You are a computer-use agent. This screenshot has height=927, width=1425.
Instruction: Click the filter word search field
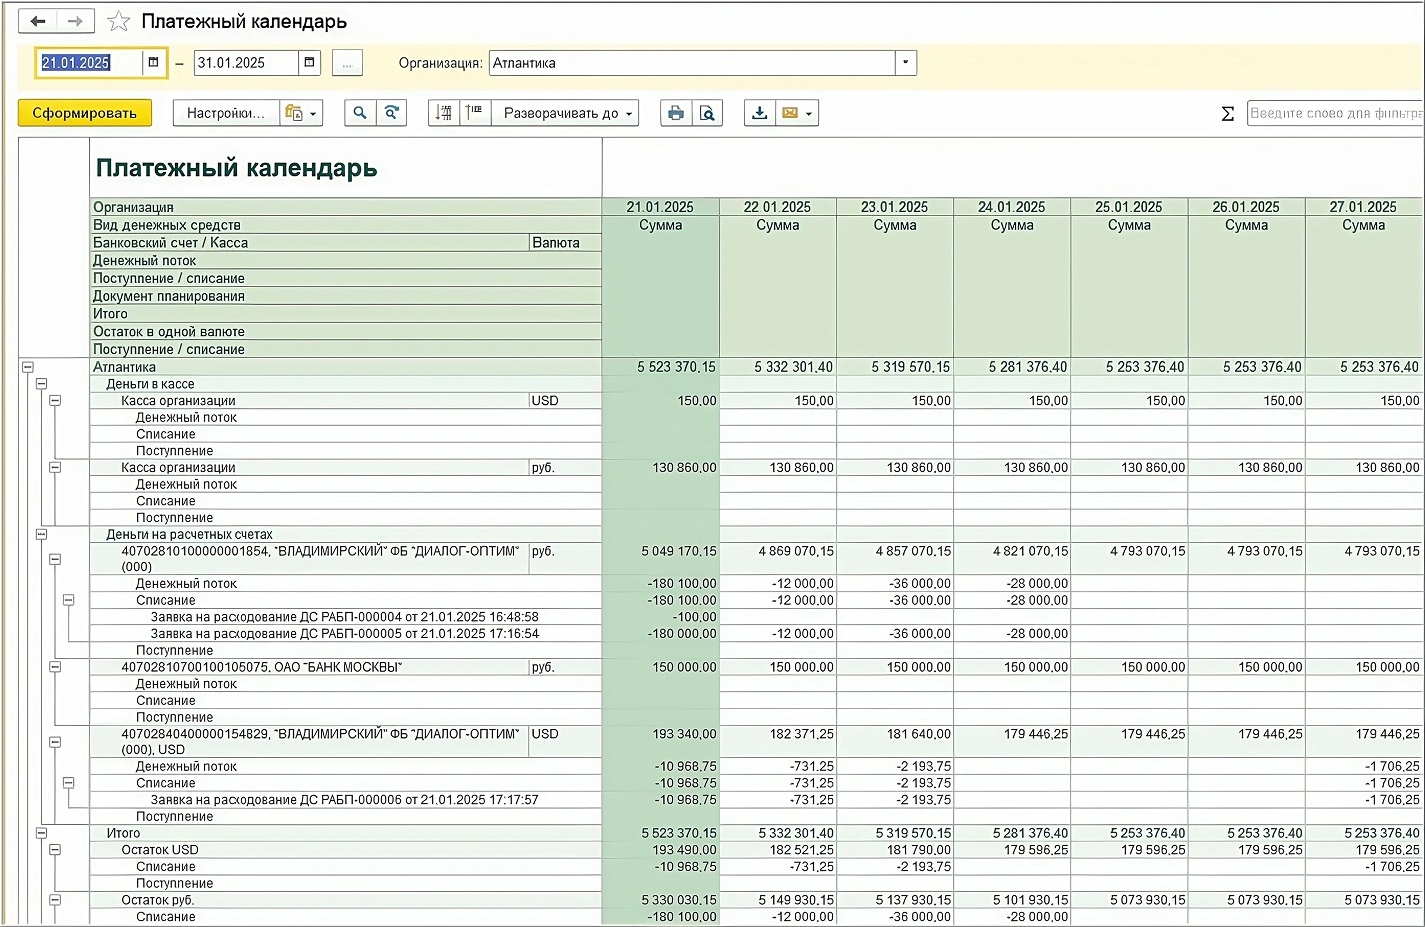[x=1334, y=113]
